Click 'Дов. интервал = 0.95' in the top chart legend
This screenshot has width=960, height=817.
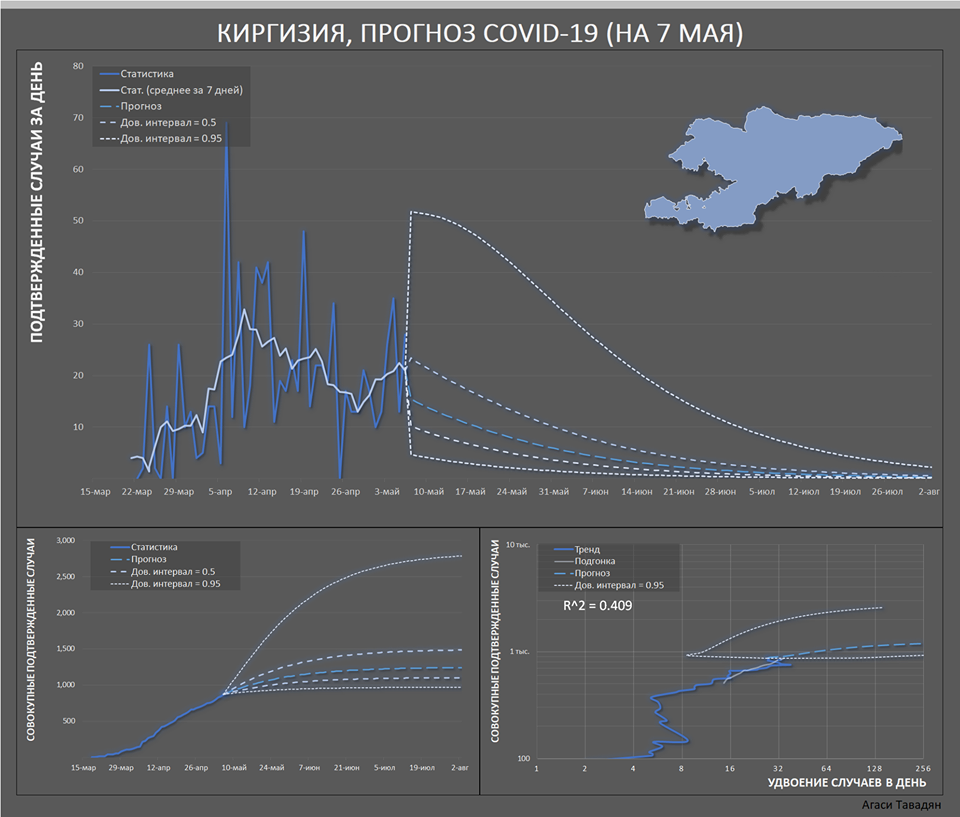coord(171,138)
